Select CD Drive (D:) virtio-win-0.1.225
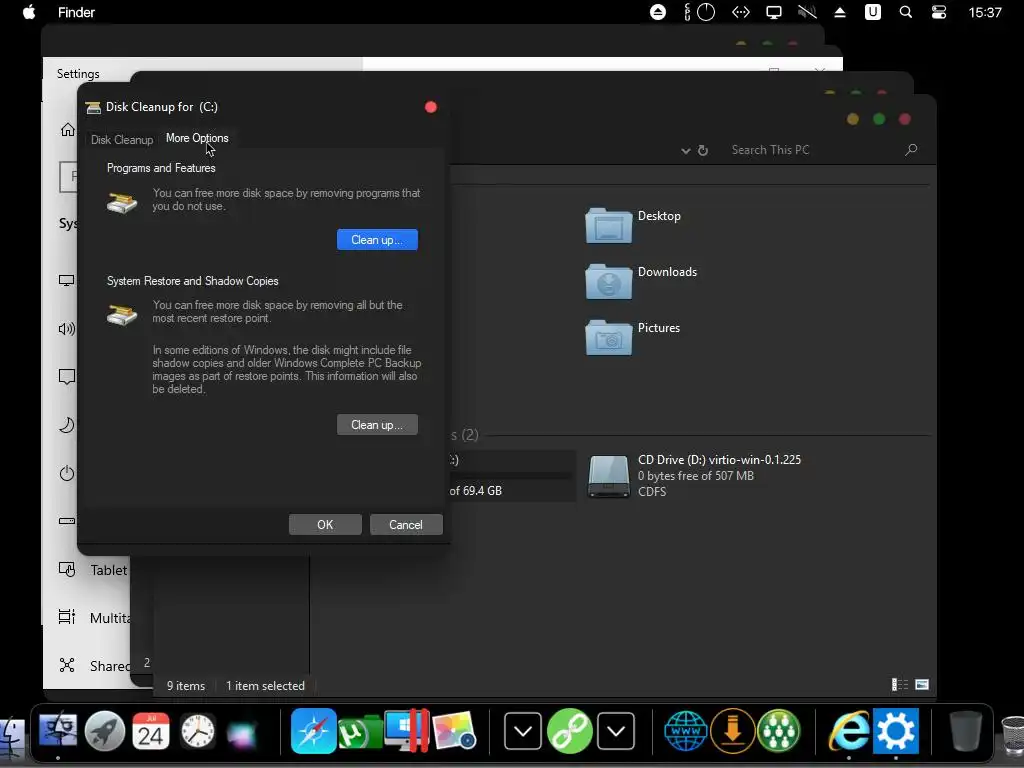The height and width of the screenshot is (768, 1024). coord(694,475)
